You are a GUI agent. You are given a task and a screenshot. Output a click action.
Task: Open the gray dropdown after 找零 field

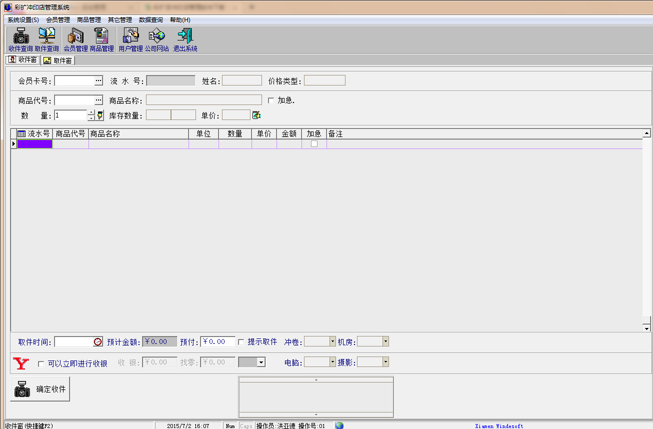pos(261,362)
